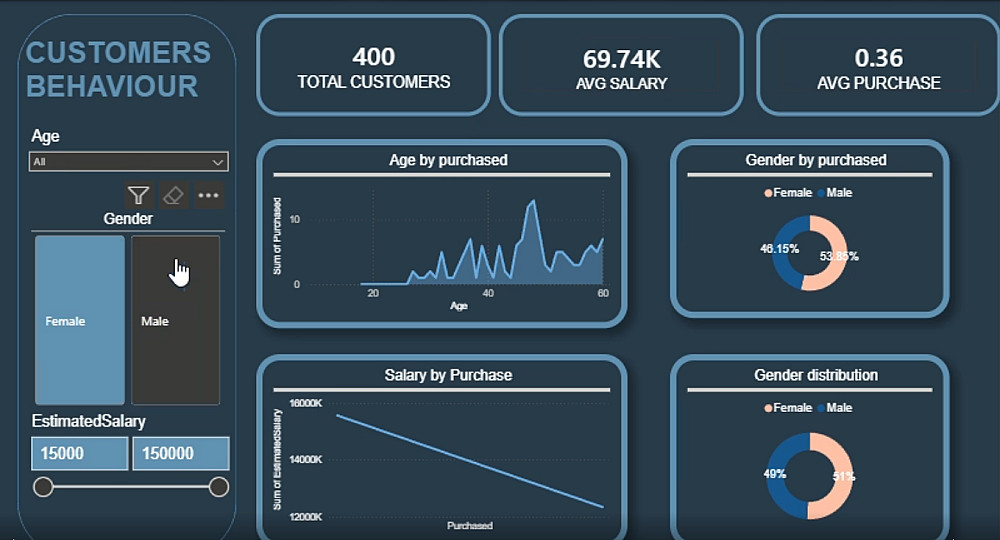Click Female legend in Gender distribution
This screenshot has height=540, width=1000.
coord(788,407)
